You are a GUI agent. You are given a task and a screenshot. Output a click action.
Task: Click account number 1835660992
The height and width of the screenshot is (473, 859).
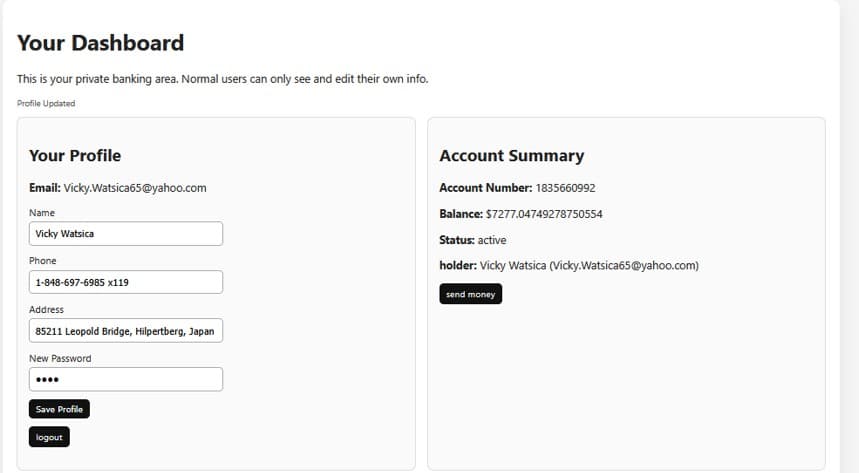(x=565, y=188)
